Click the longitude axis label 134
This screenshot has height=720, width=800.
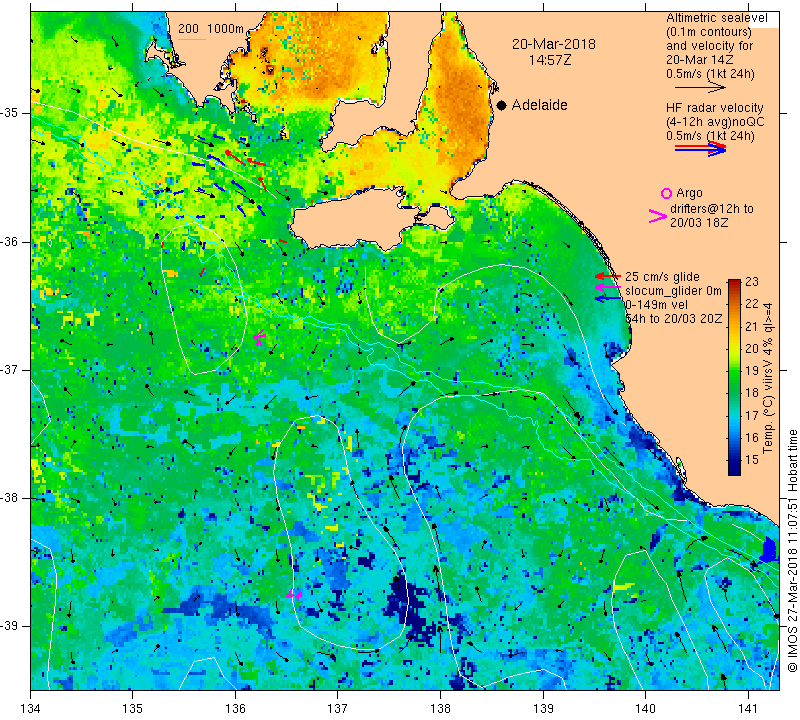(31, 709)
